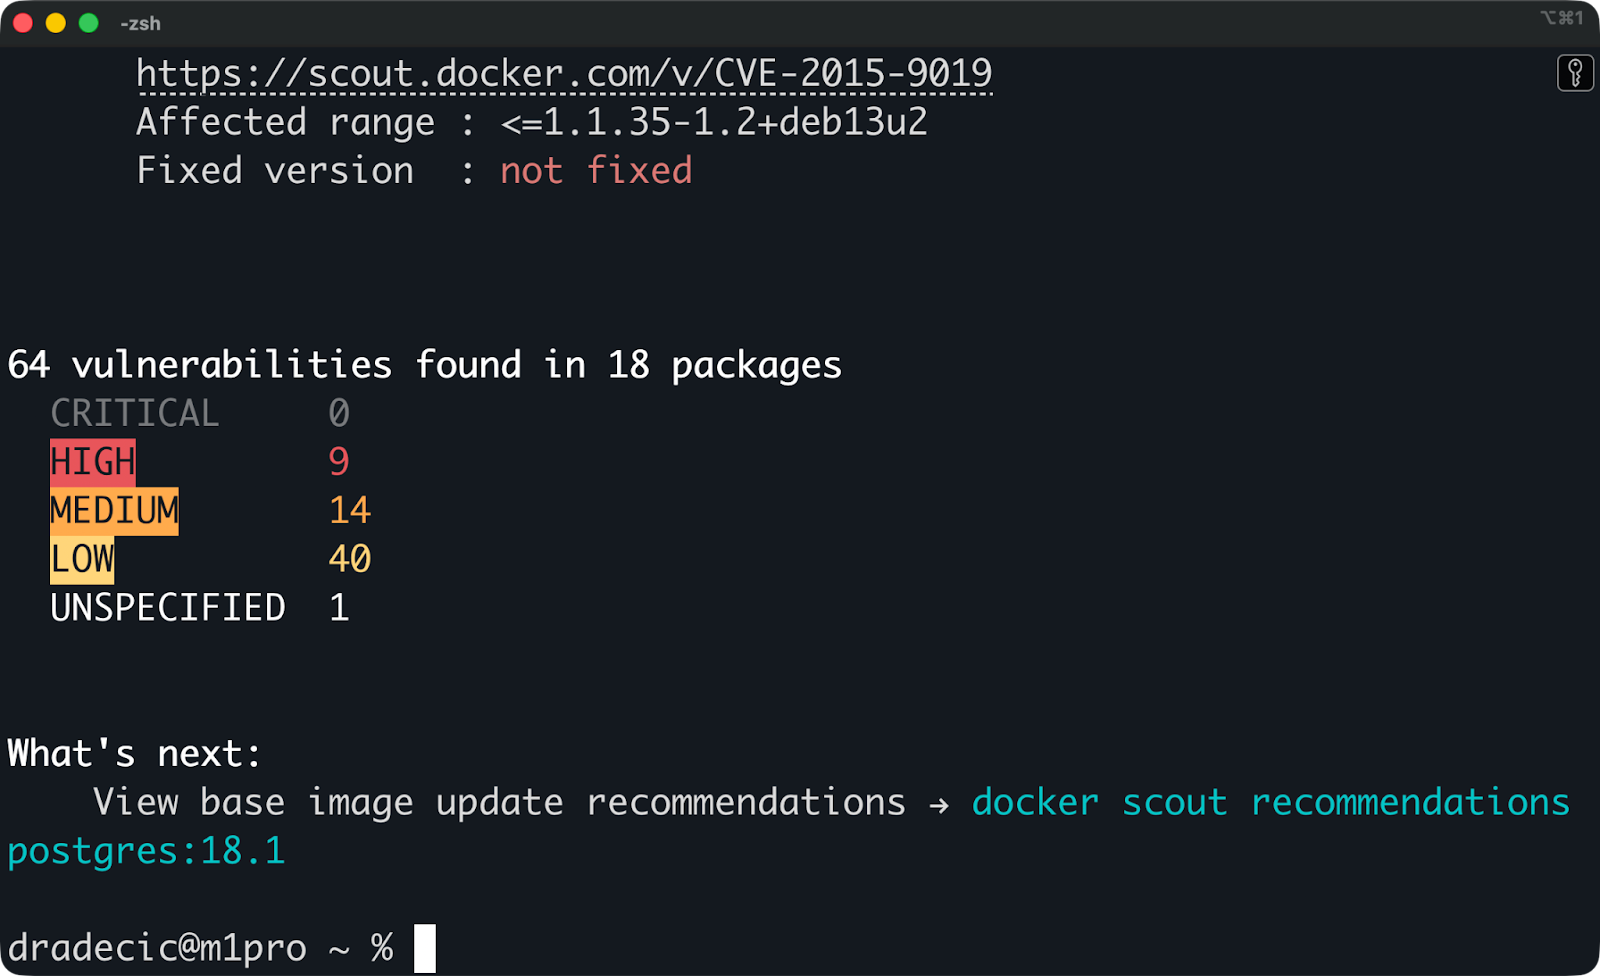The width and height of the screenshot is (1600, 976).
Task: Click the not fixed version text
Action: point(595,170)
